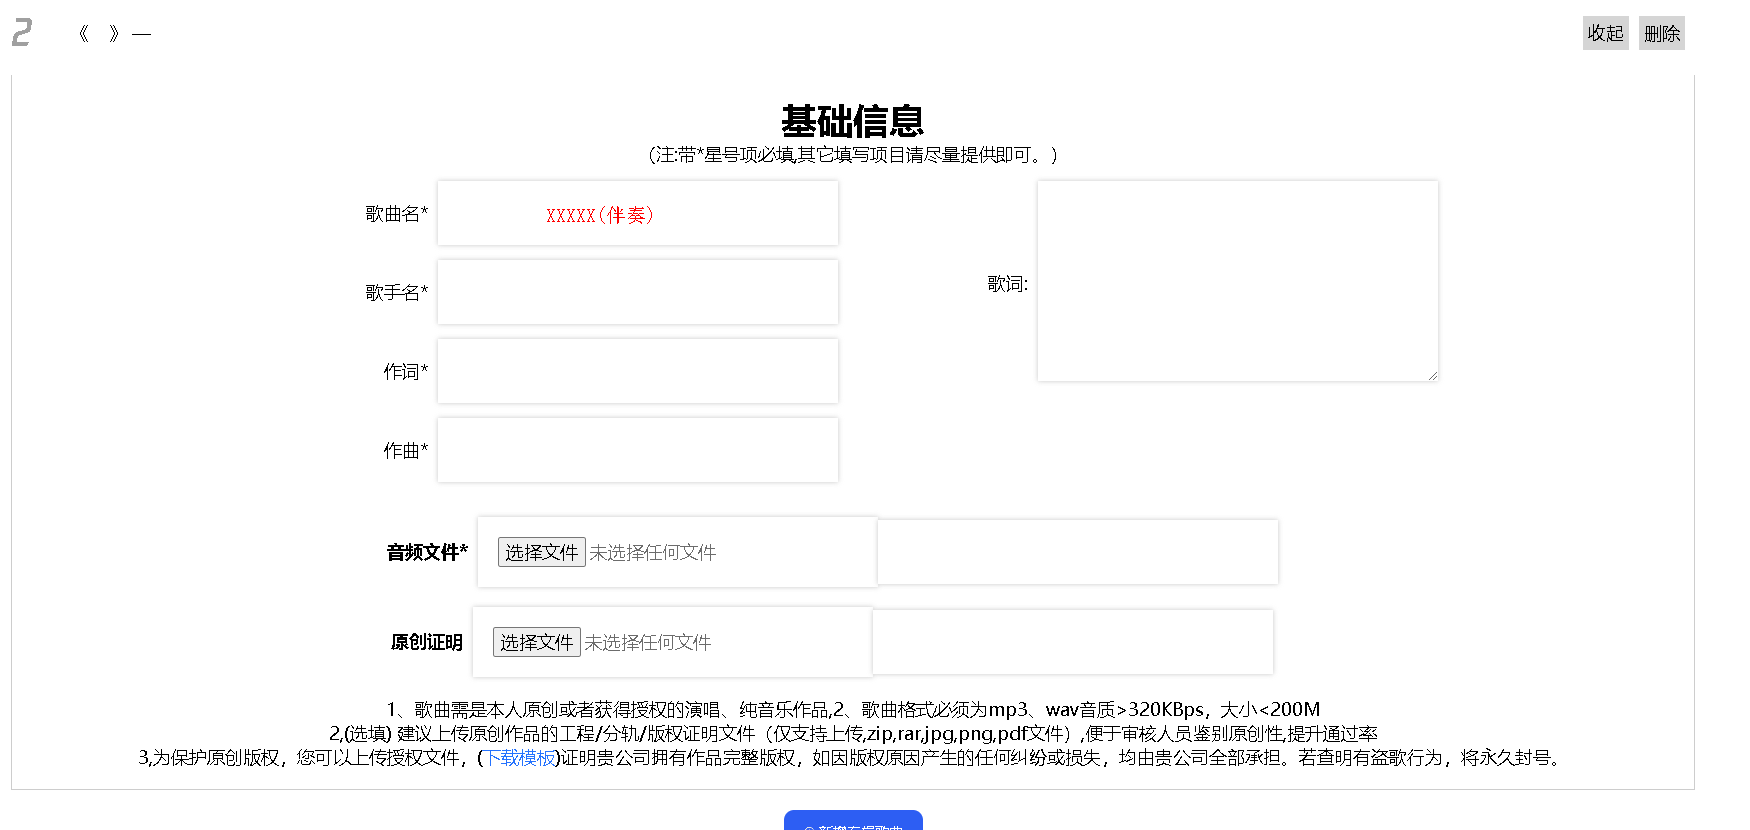Click the dash — icon beside chevrons

141,34
